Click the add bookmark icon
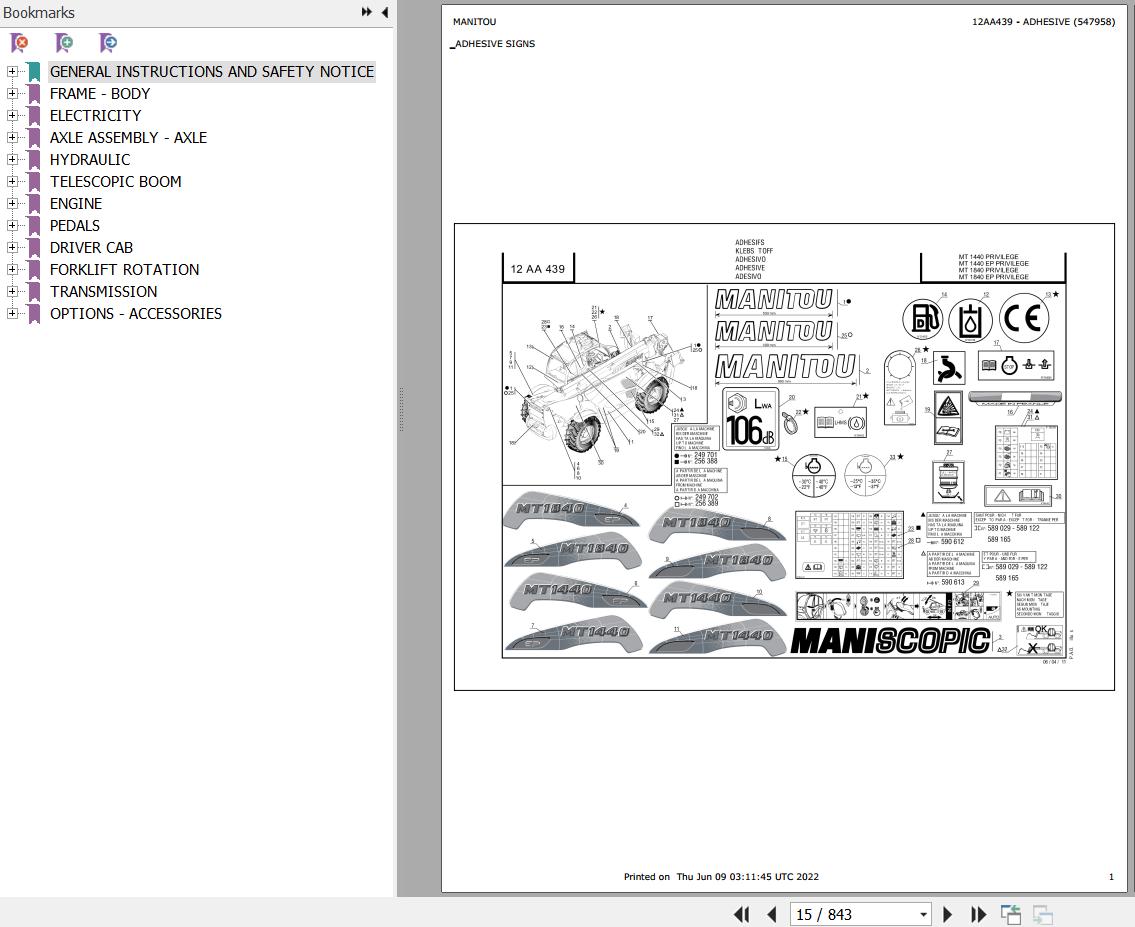Viewport: 1135px width, 927px height. pyautogui.click(x=64, y=43)
